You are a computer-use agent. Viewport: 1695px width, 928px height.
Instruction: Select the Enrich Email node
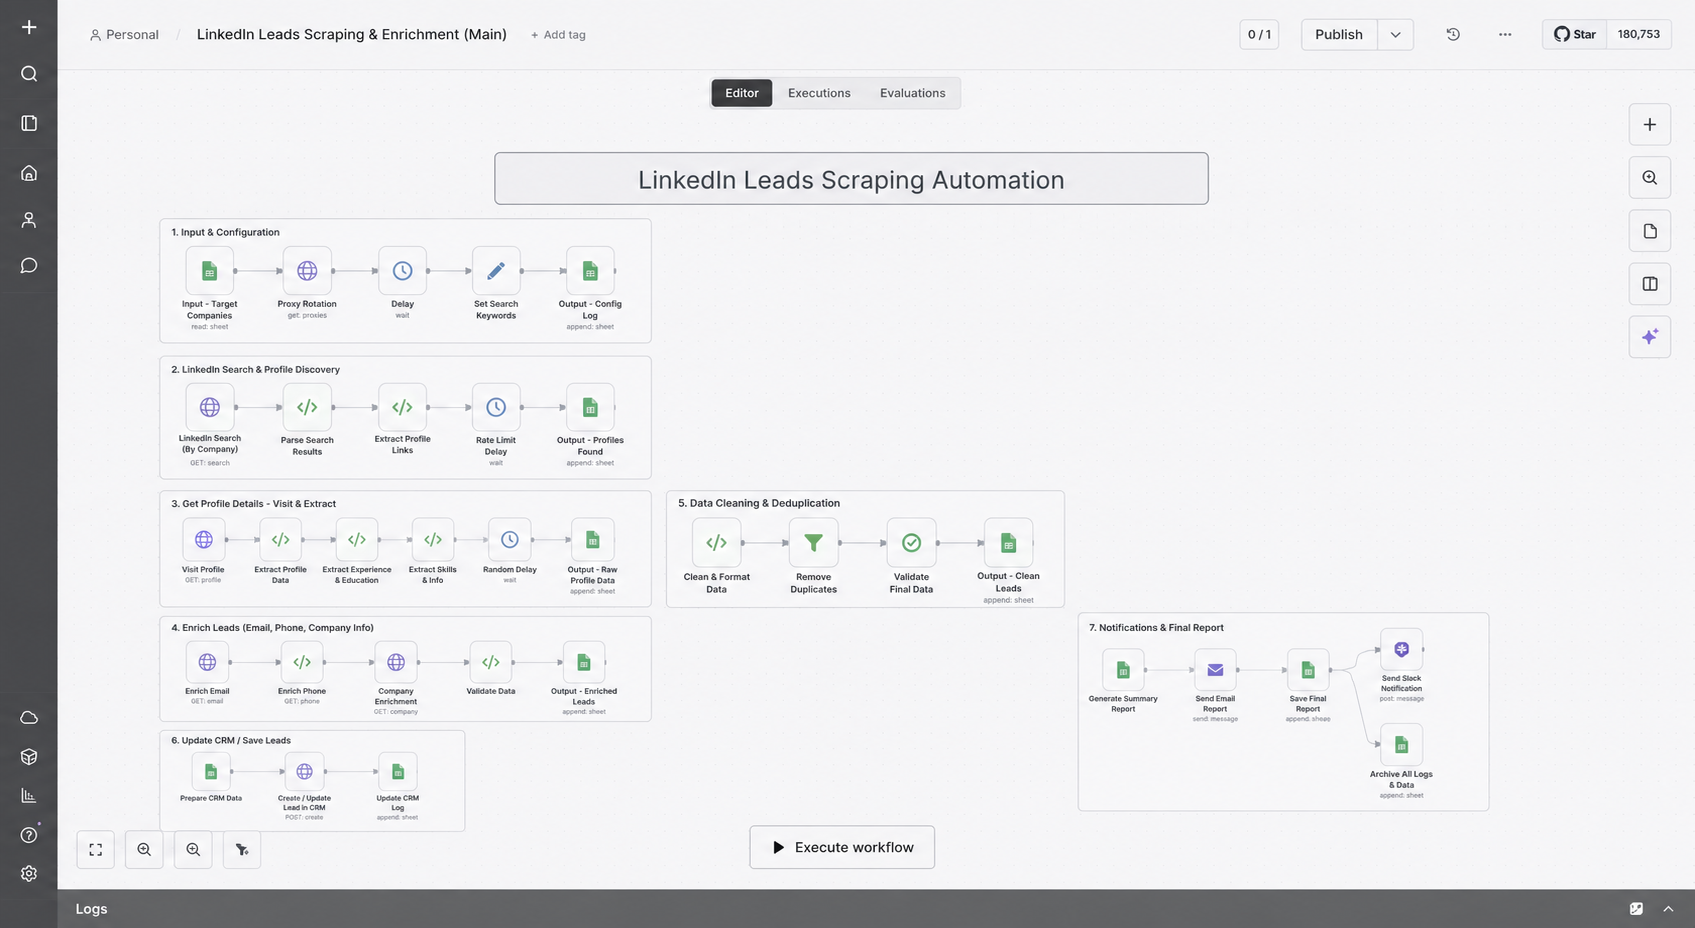pyautogui.click(x=207, y=662)
